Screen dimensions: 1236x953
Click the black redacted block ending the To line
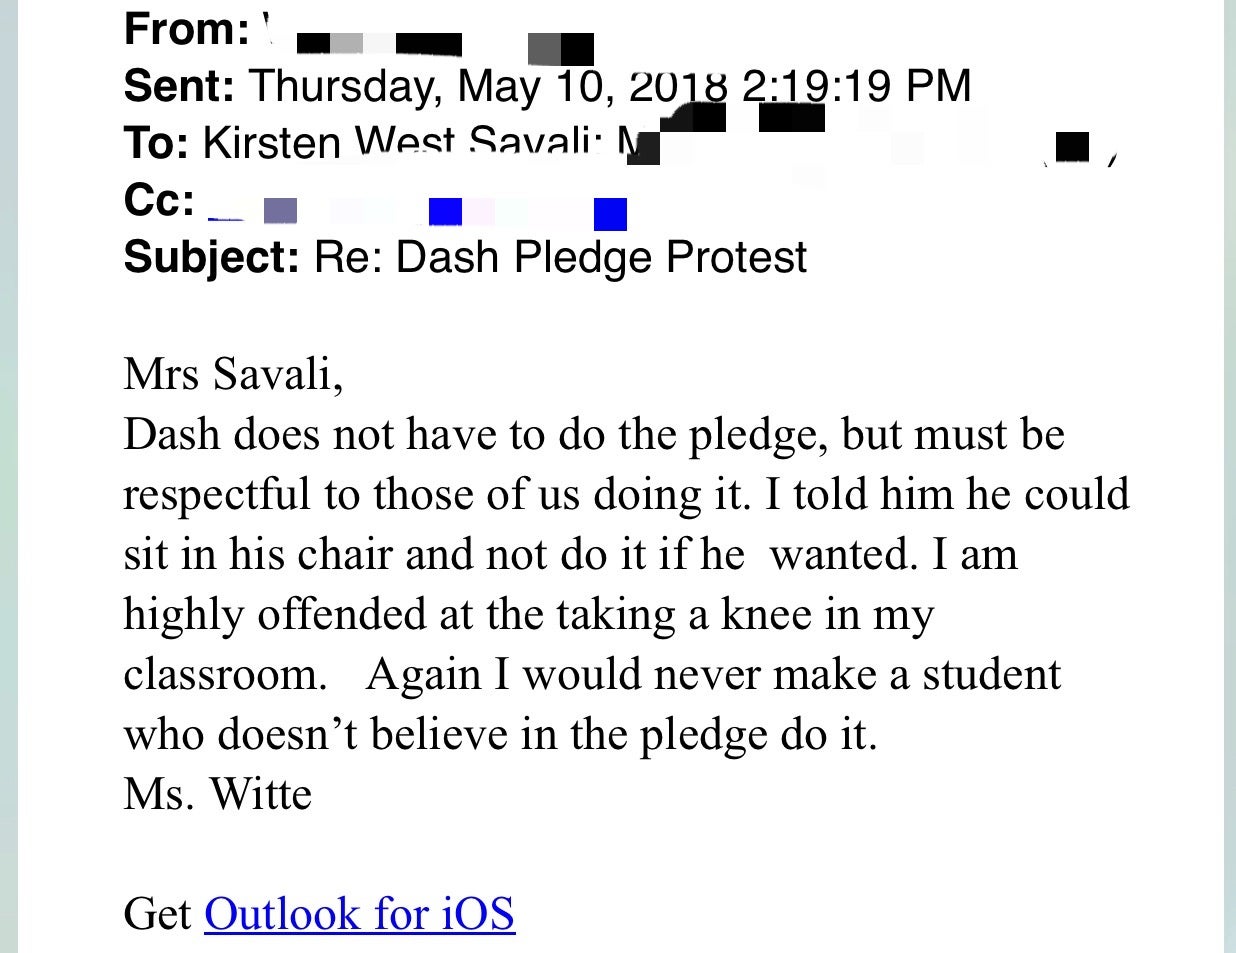[x=1071, y=147]
